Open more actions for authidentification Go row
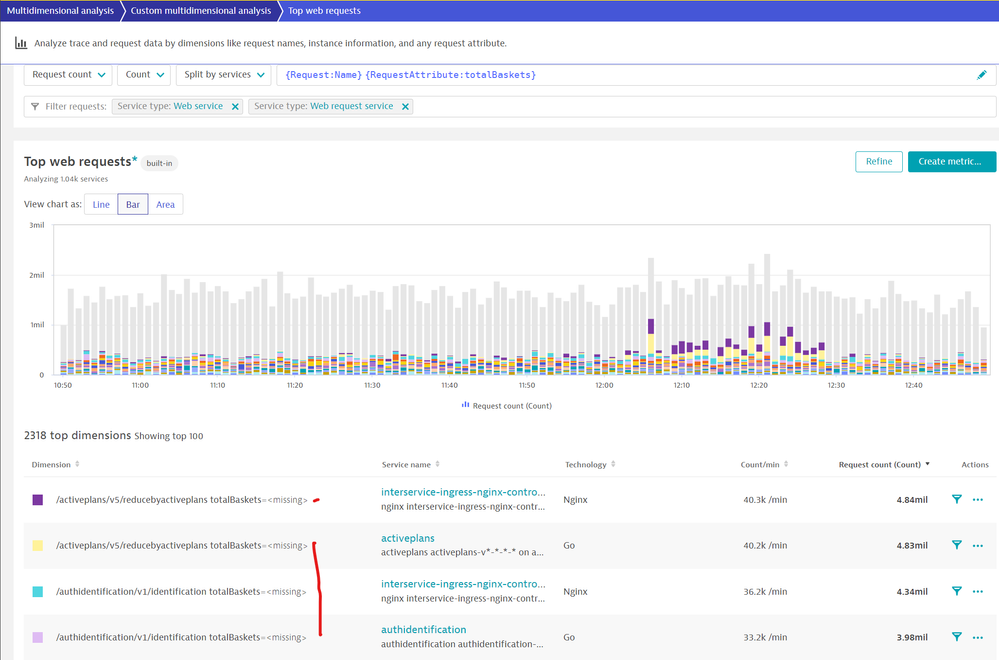999x660 pixels. pos(978,636)
